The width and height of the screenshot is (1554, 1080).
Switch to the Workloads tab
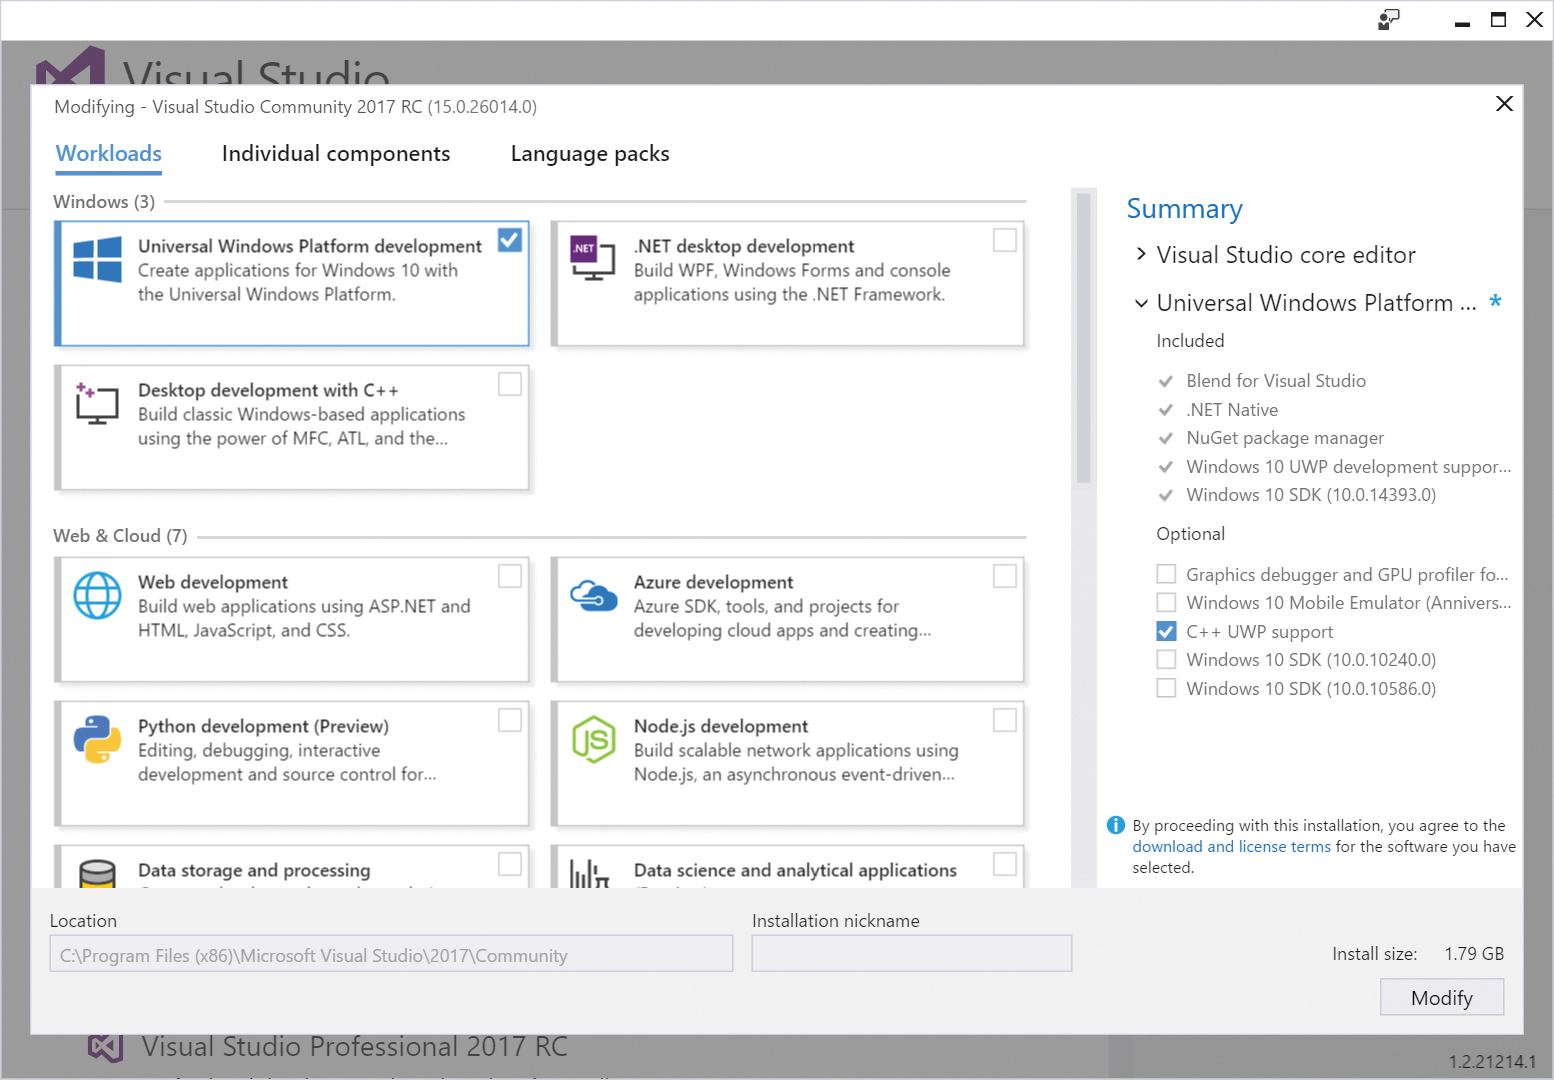point(109,154)
